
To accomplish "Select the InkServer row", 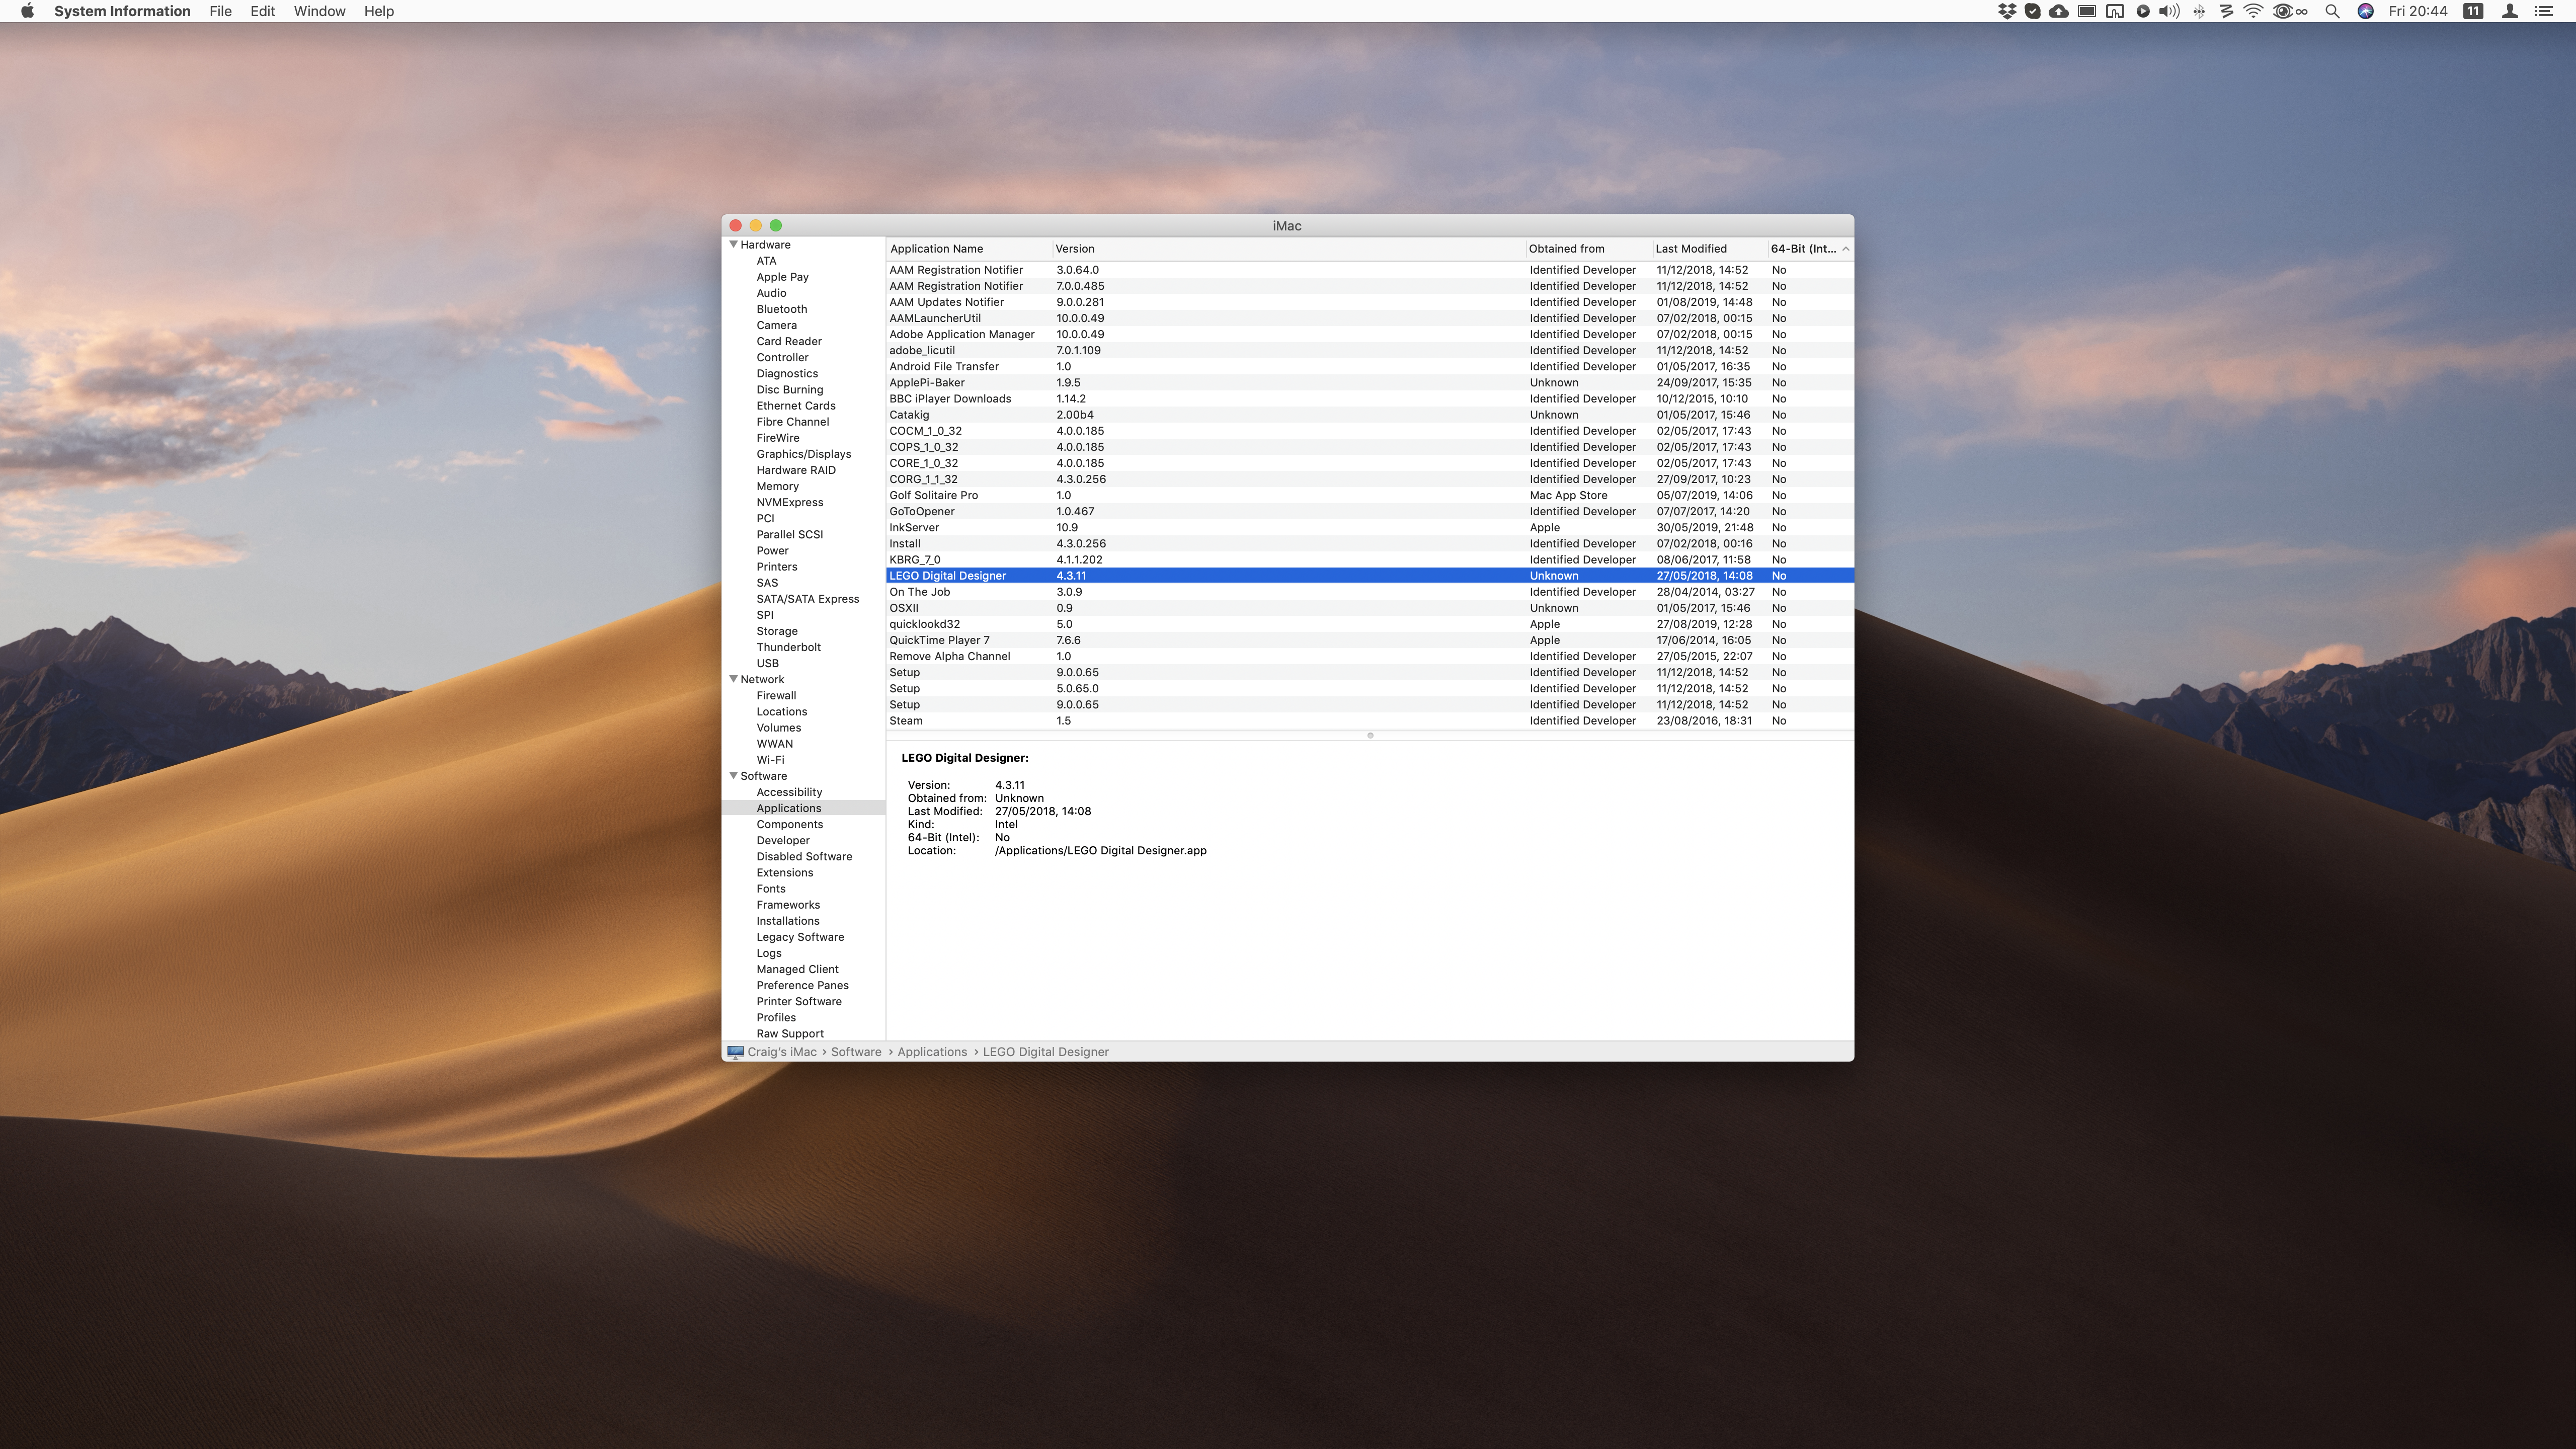I will (1370, 528).
